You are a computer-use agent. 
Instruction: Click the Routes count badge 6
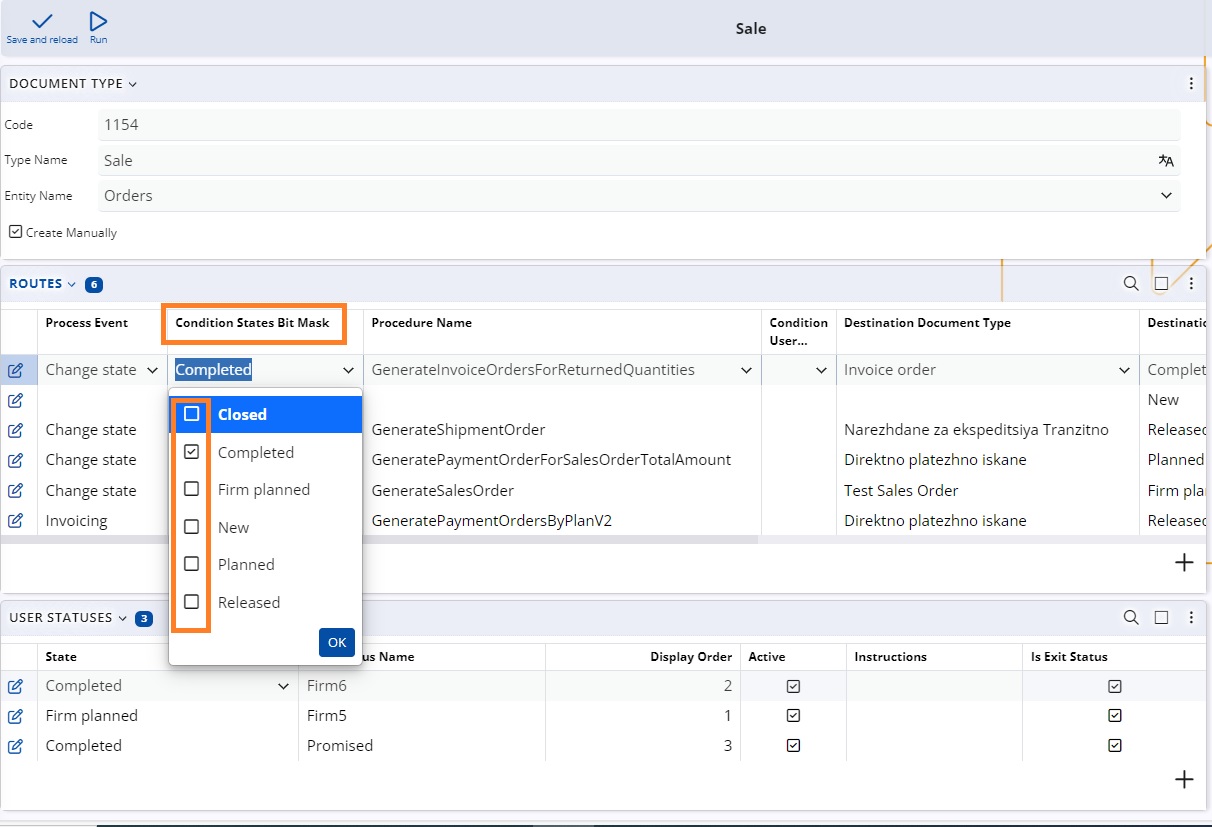pyautogui.click(x=94, y=285)
